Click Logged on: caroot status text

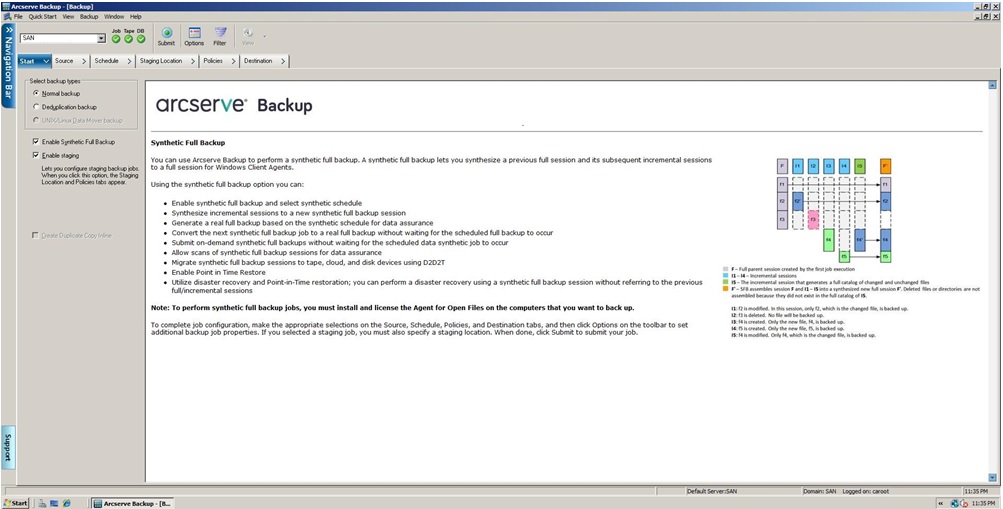[865, 492]
